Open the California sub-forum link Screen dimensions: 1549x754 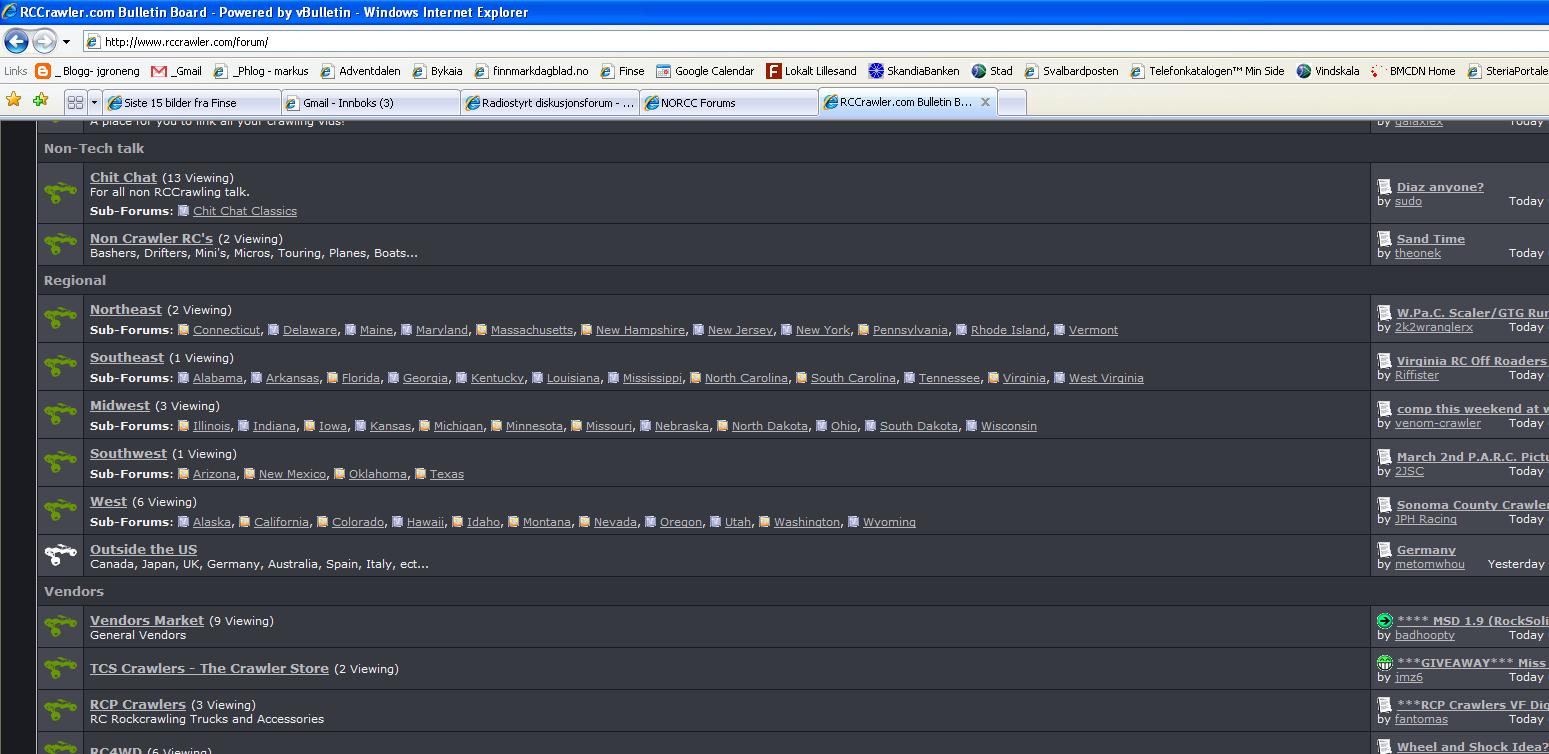tap(281, 522)
